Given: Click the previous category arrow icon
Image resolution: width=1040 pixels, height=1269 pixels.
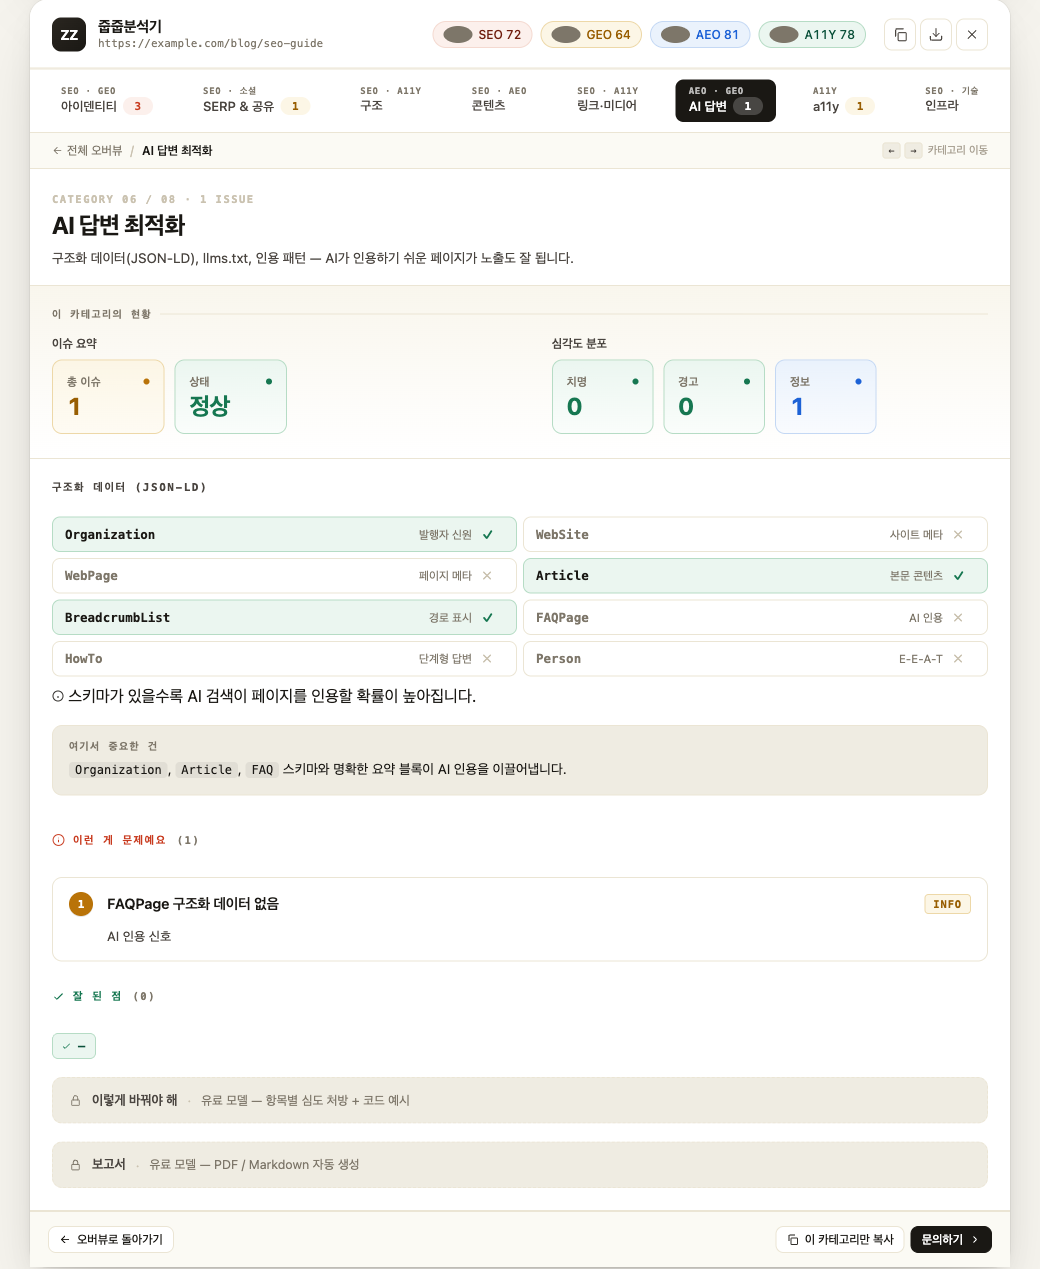Looking at the screenshot, I should click(x=891, y=150).
